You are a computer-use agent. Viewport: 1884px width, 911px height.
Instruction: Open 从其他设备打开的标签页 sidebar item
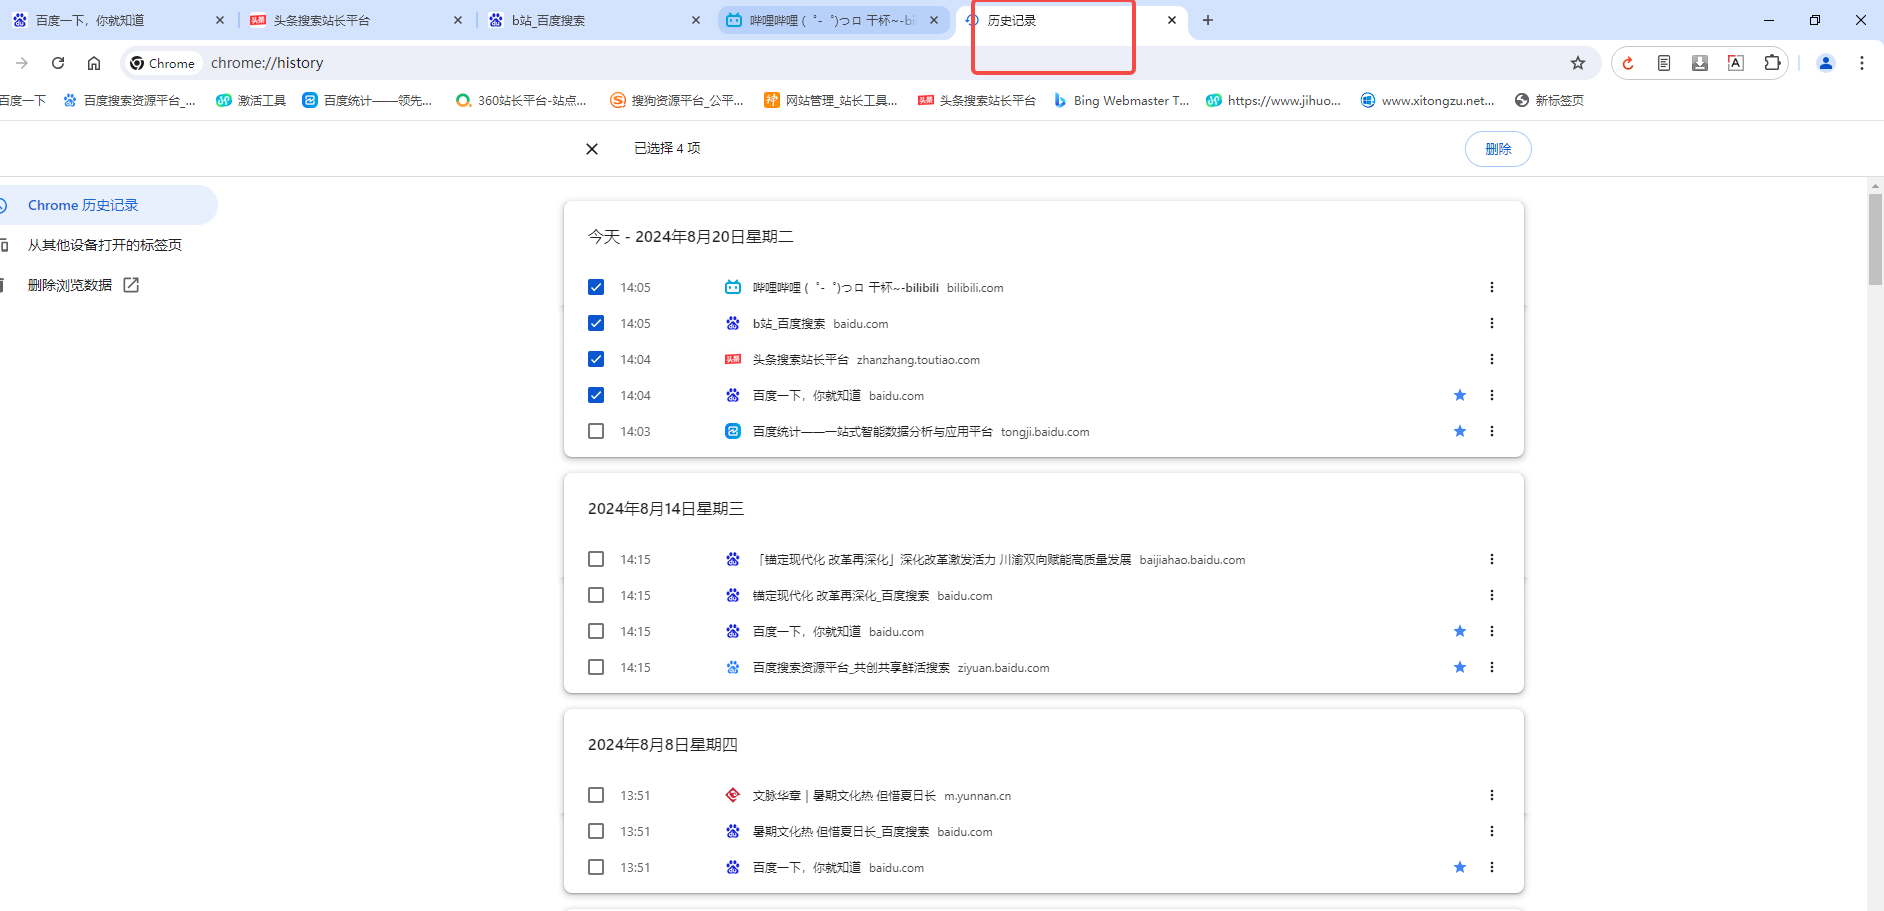(105, 245)
